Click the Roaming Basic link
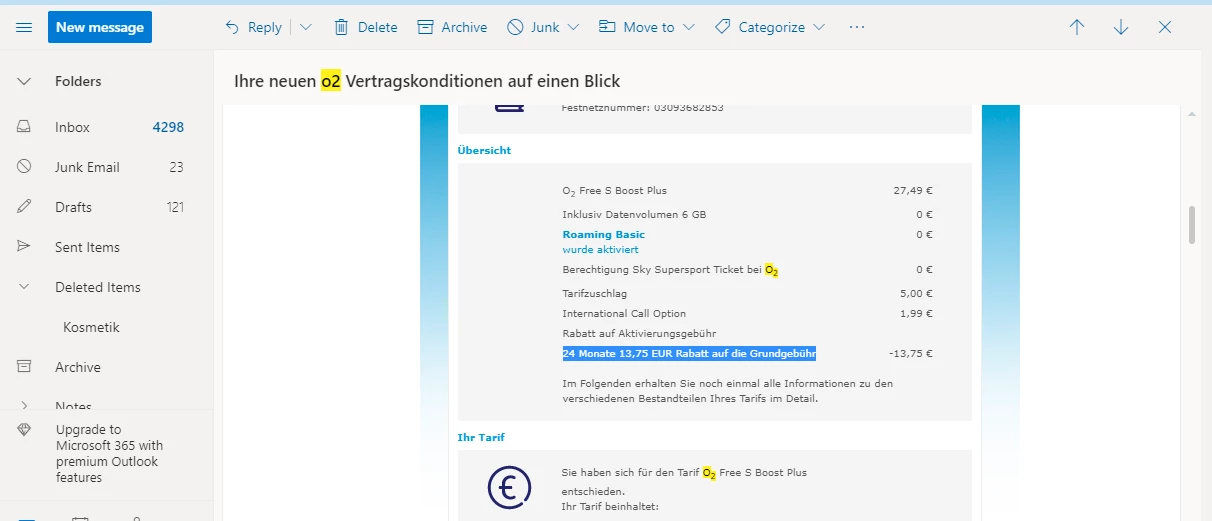This screenshot has width=1212, height=521. (603, 235)
